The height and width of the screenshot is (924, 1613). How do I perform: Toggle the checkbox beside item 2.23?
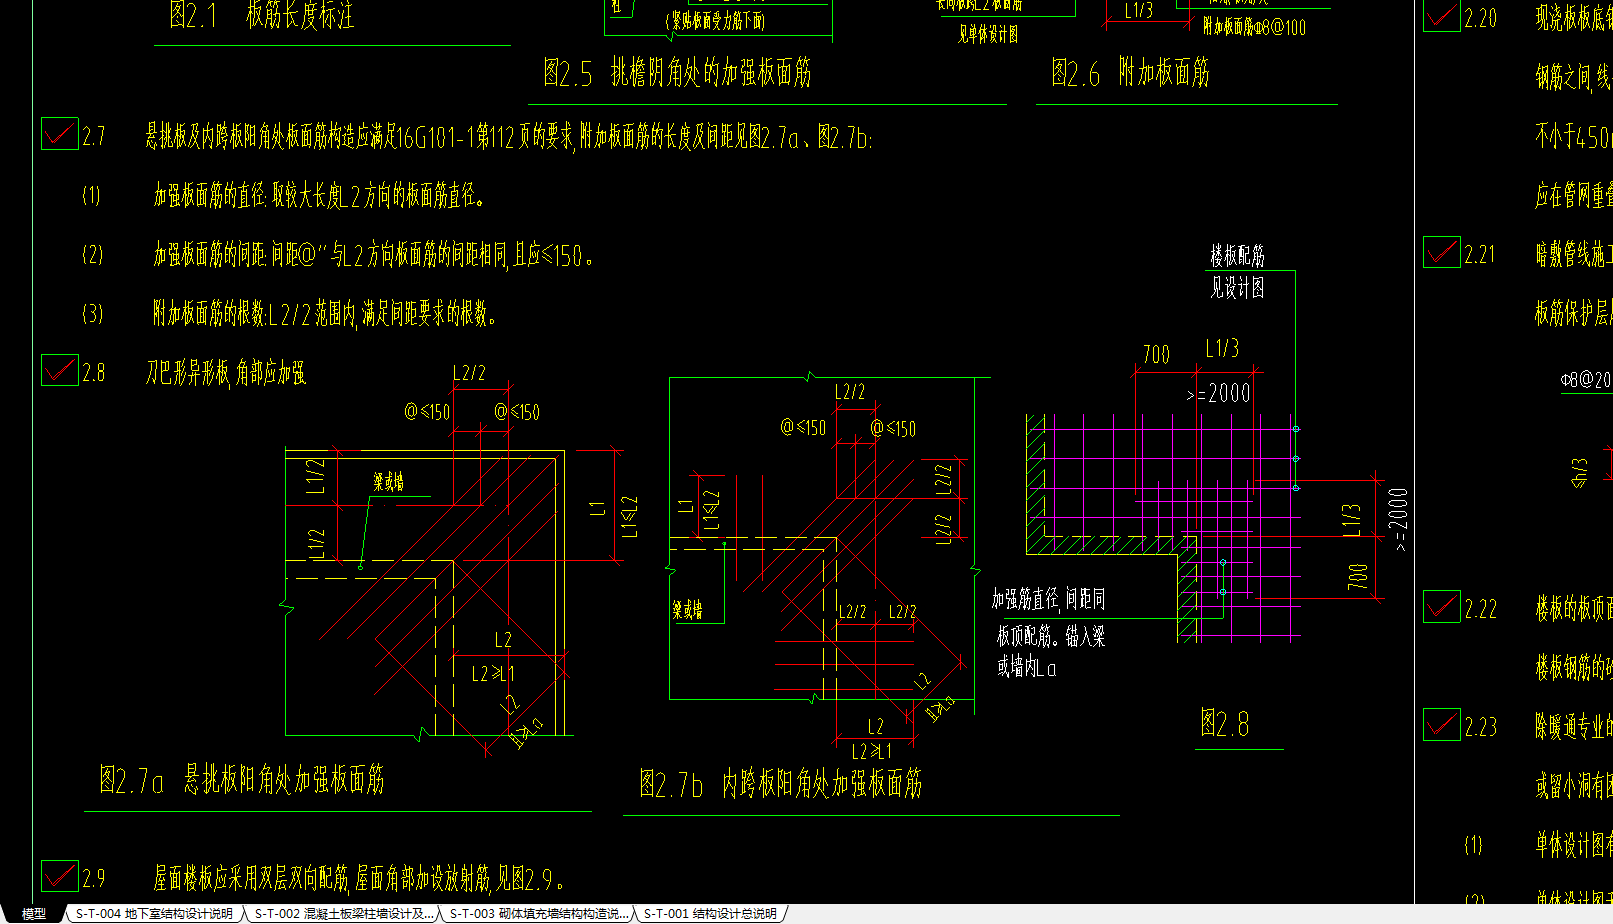click(1442, 724)
